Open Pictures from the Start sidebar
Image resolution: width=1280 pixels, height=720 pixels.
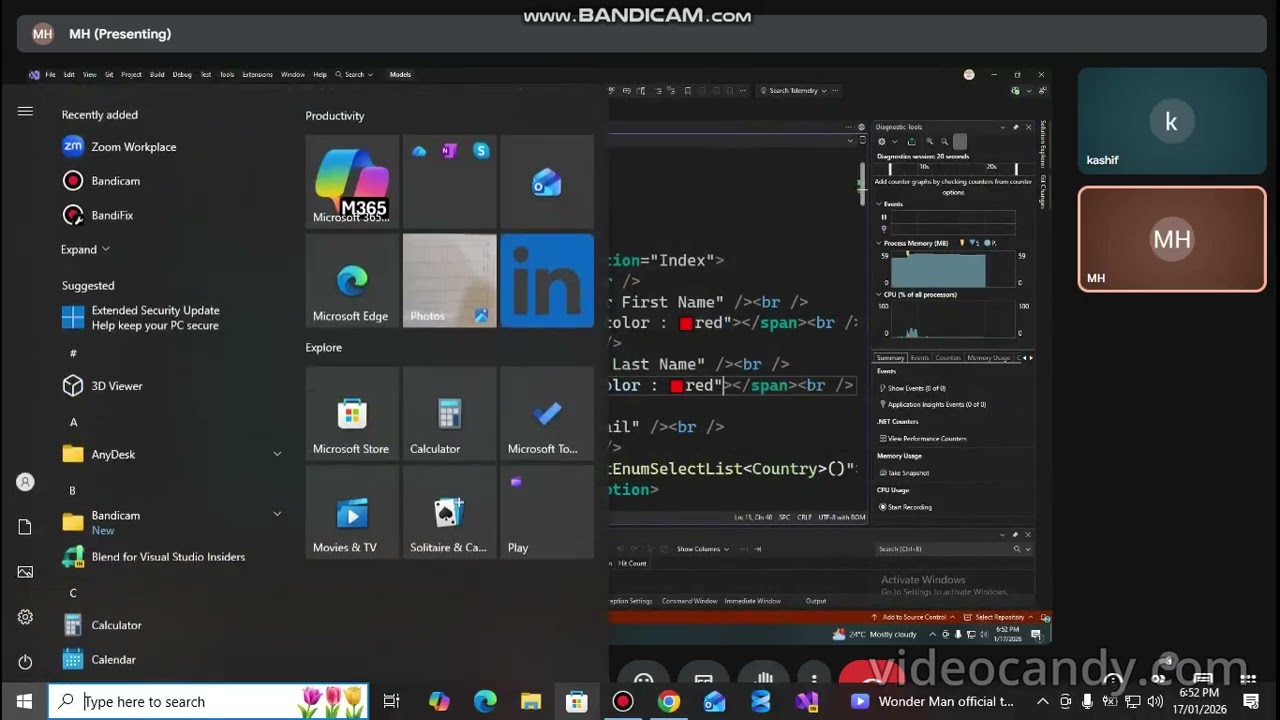point(25,572)
